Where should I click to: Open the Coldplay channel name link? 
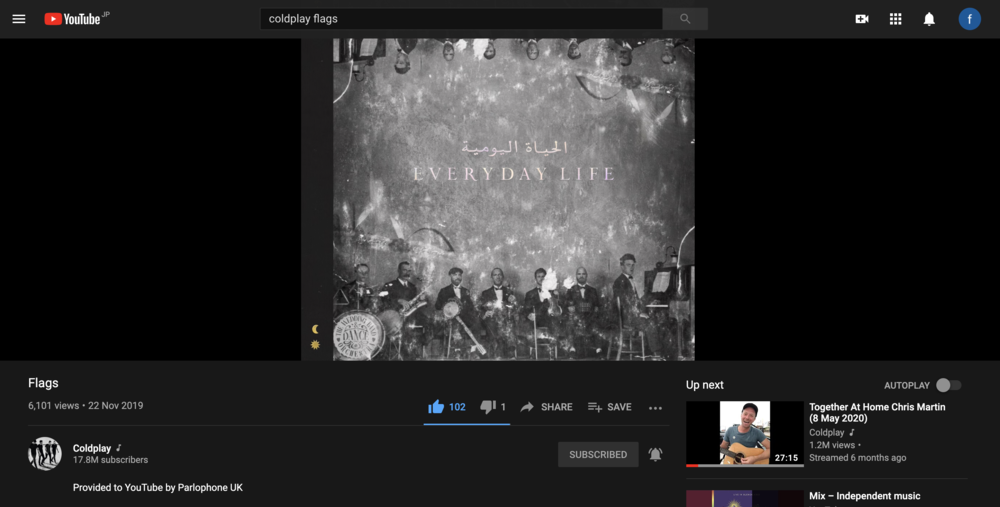point(92,448)
